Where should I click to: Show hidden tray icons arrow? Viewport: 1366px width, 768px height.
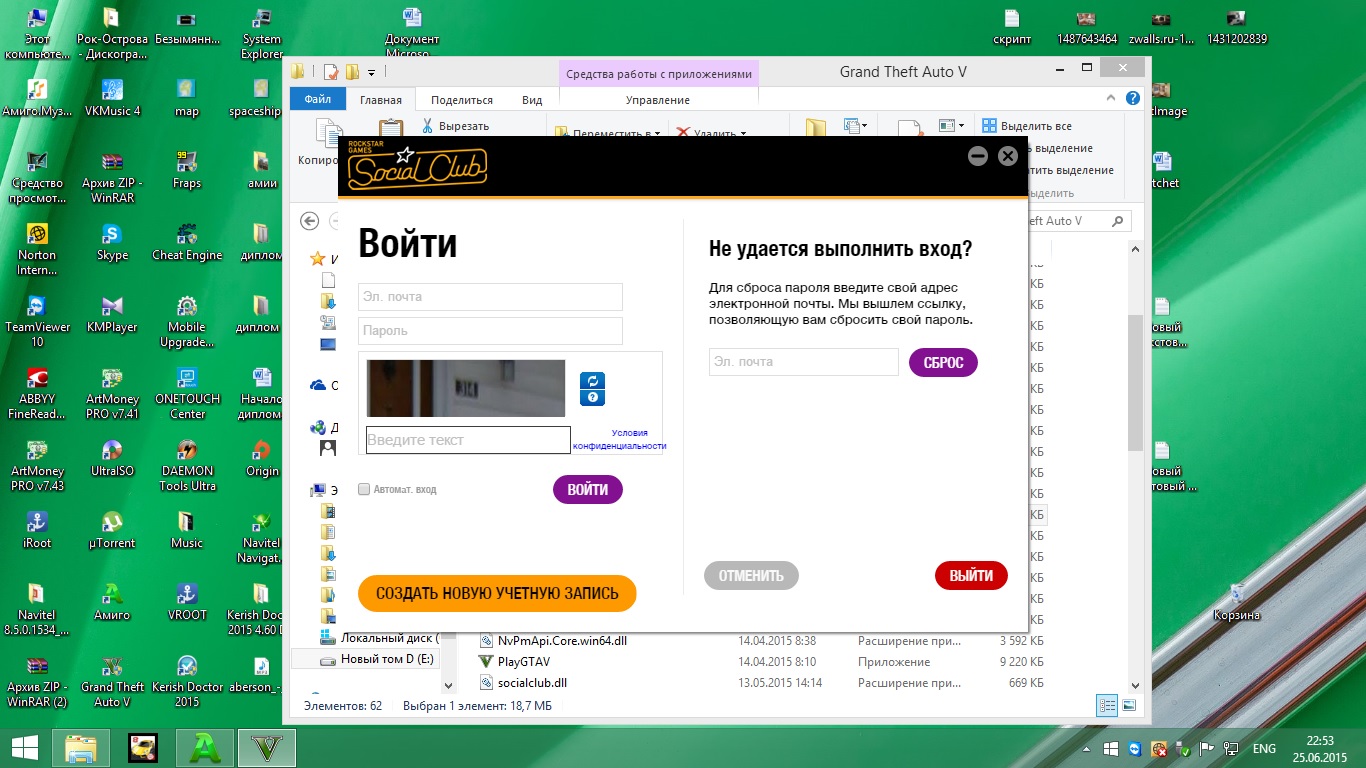1088,749
